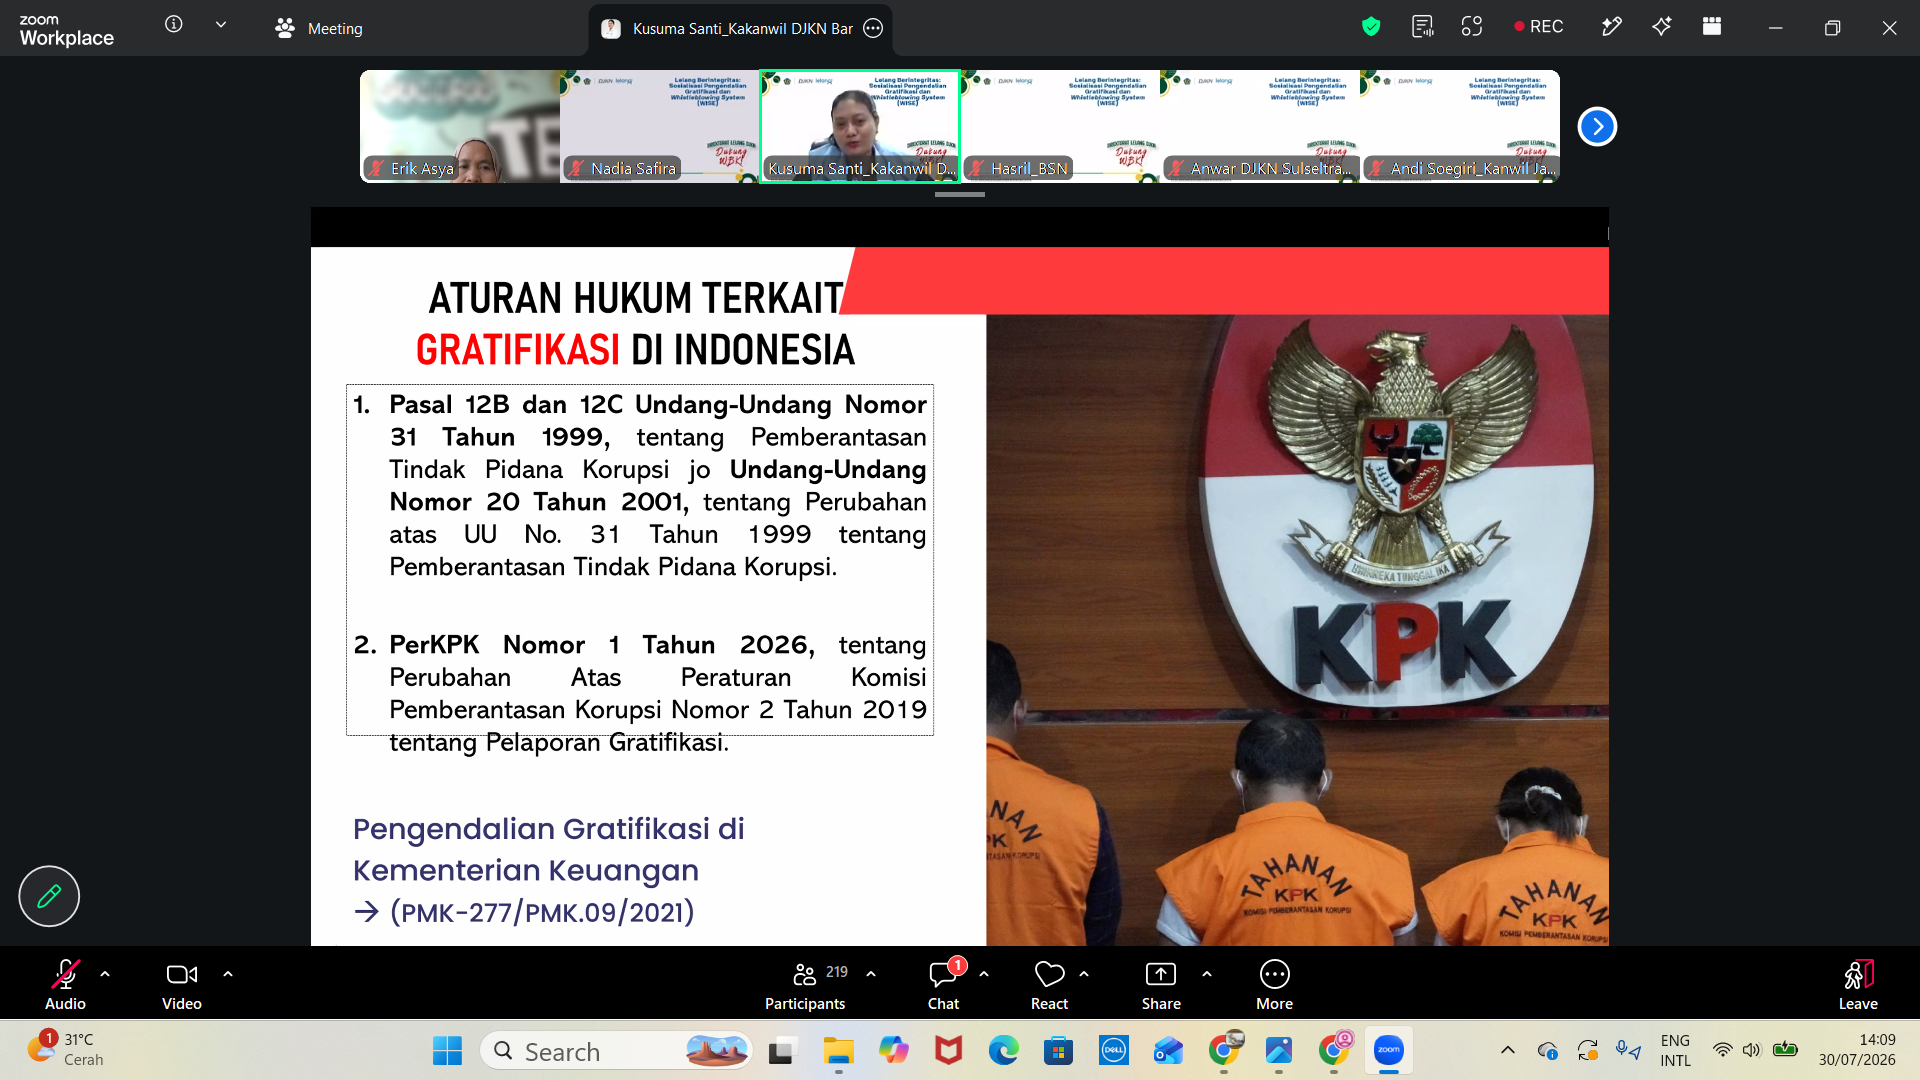Image resolution: width=1920 pixels, height=1080 pixels.
Task: Select Anwar DJKN Sulseltra video thumbnail
Action: click(1260, 126)
